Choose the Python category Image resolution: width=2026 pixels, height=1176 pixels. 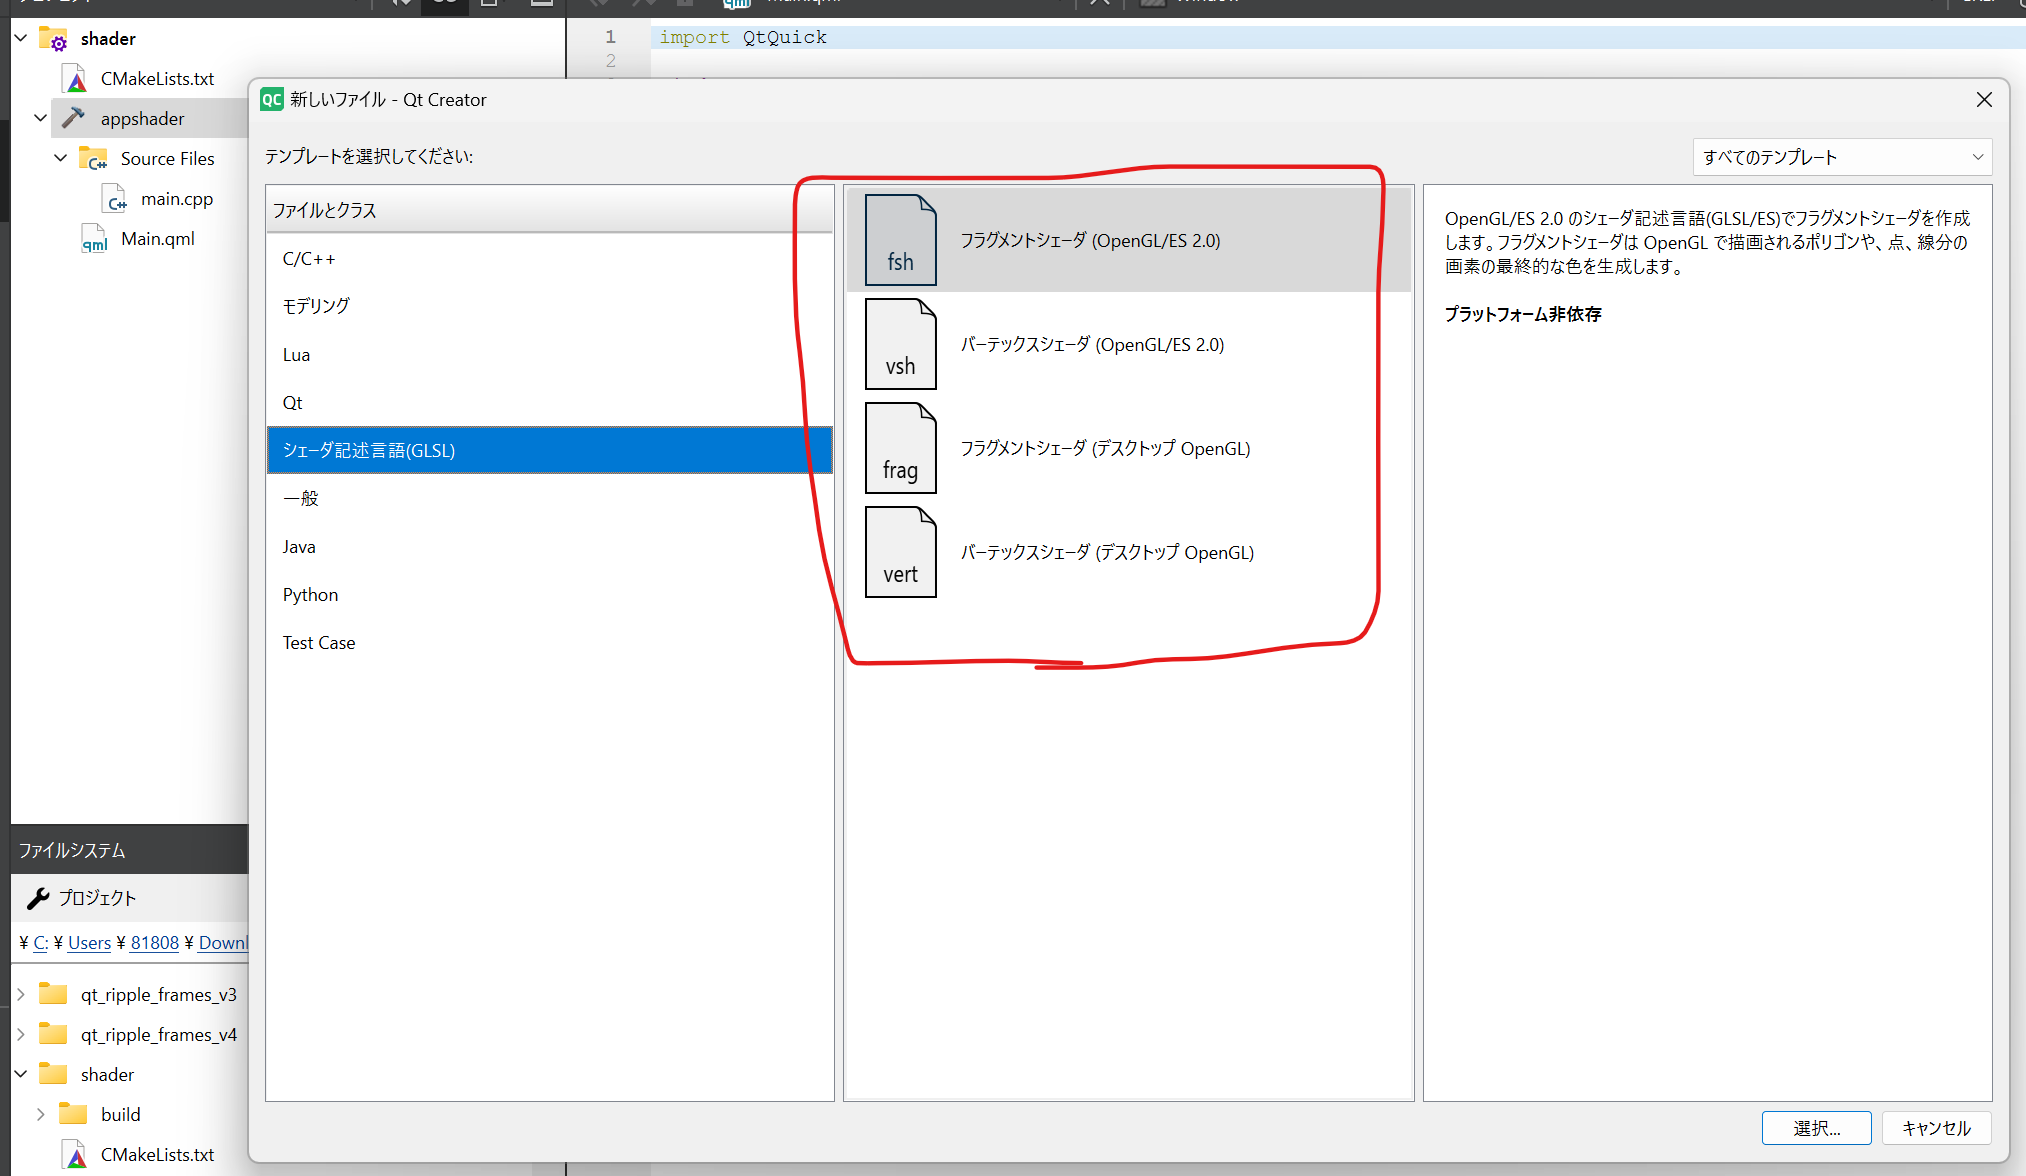[x=550, y=595]
